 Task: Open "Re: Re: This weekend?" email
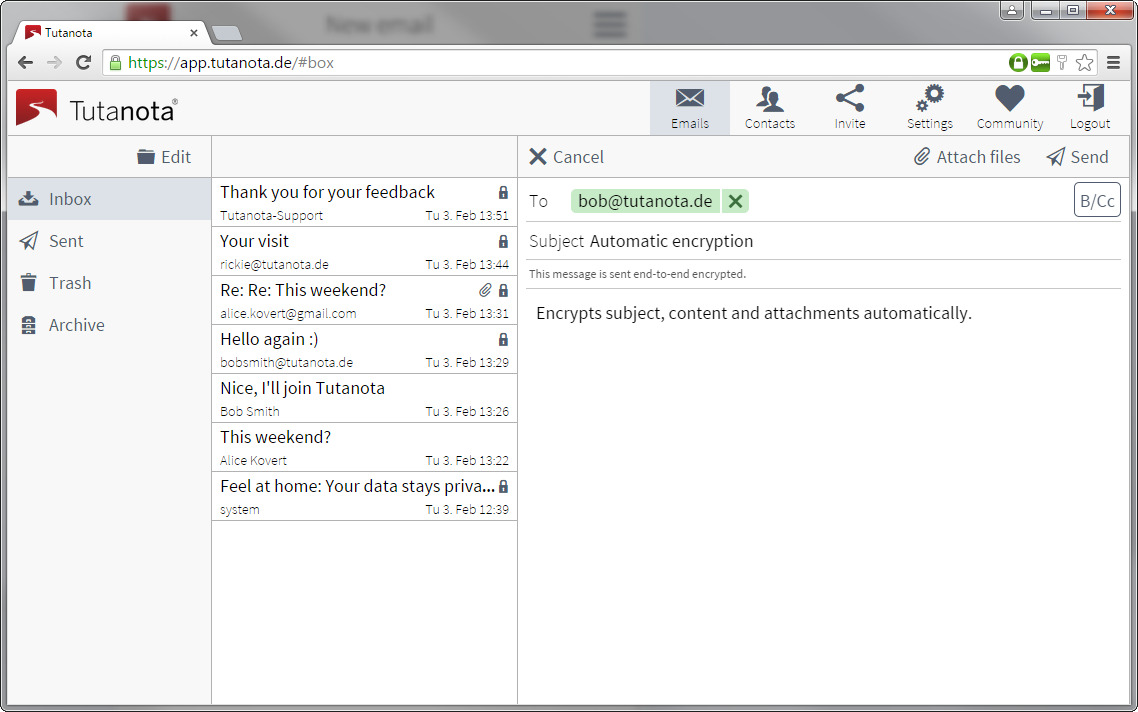364,300
